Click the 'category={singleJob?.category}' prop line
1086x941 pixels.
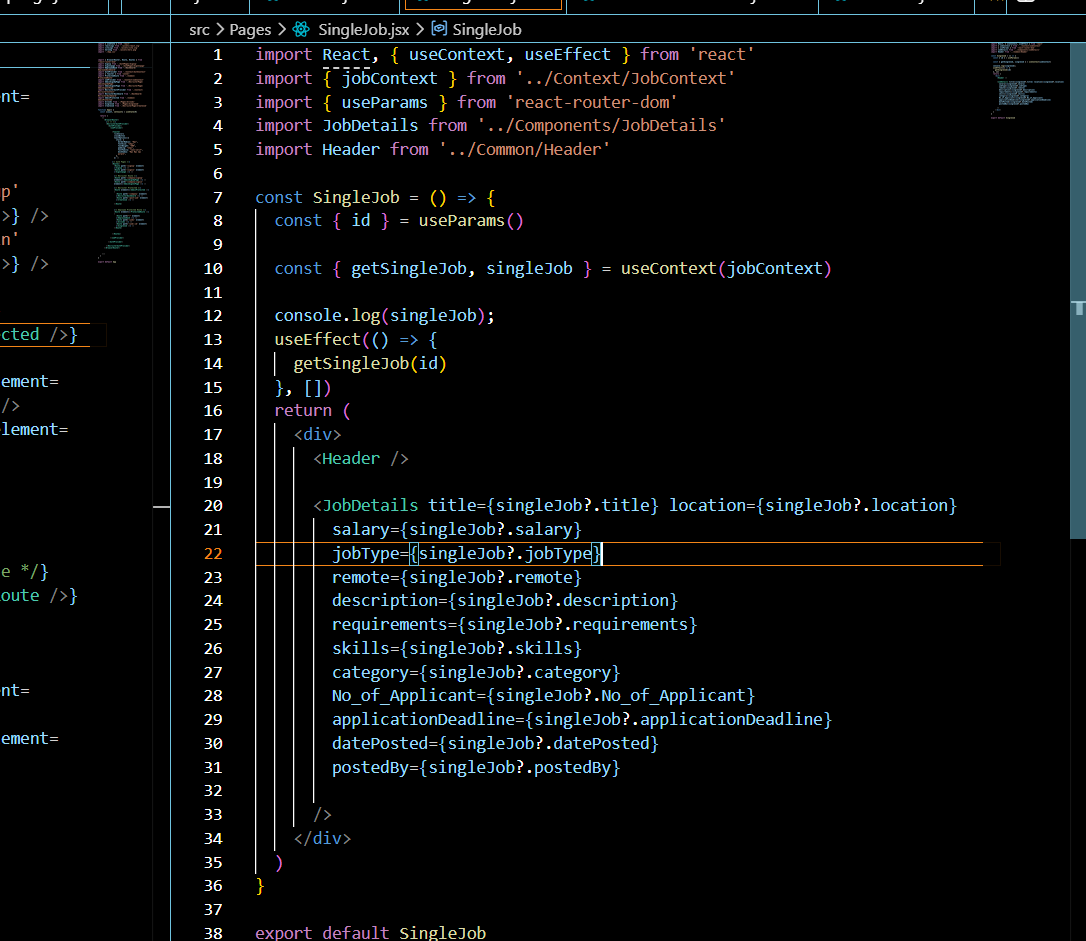[x=476, y=672]
